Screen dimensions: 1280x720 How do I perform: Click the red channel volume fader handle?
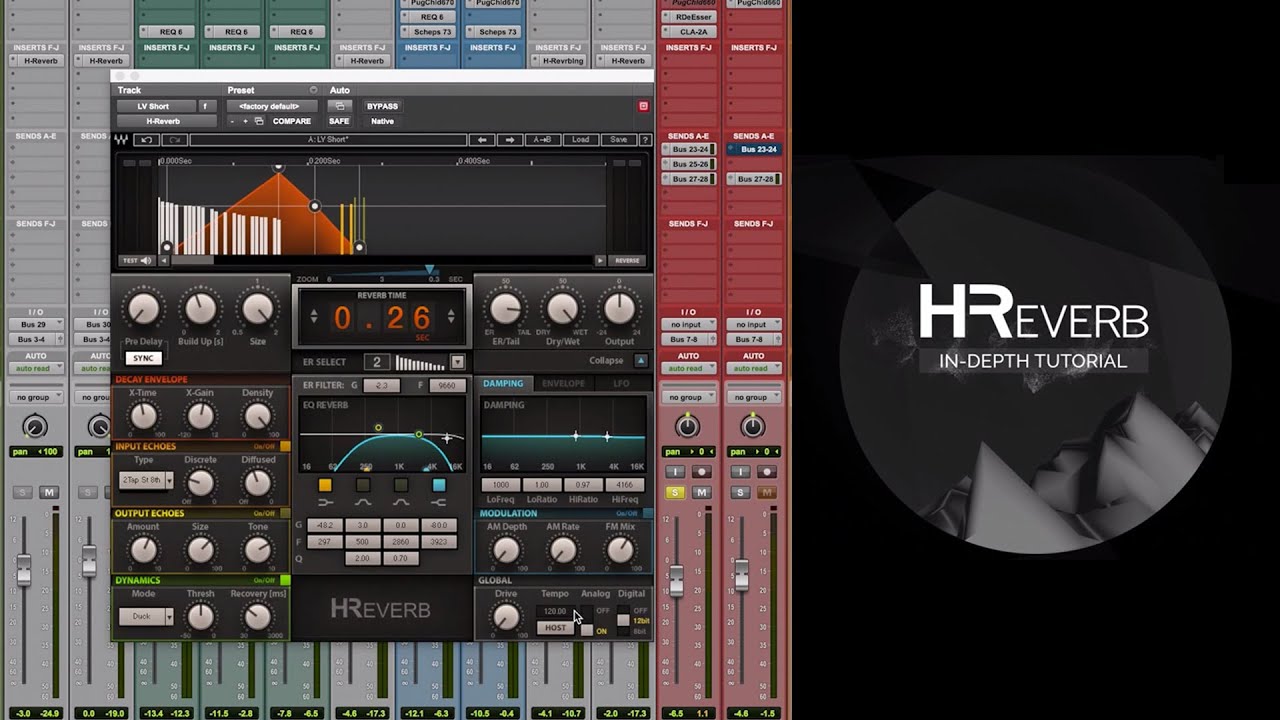click(676, 581)
